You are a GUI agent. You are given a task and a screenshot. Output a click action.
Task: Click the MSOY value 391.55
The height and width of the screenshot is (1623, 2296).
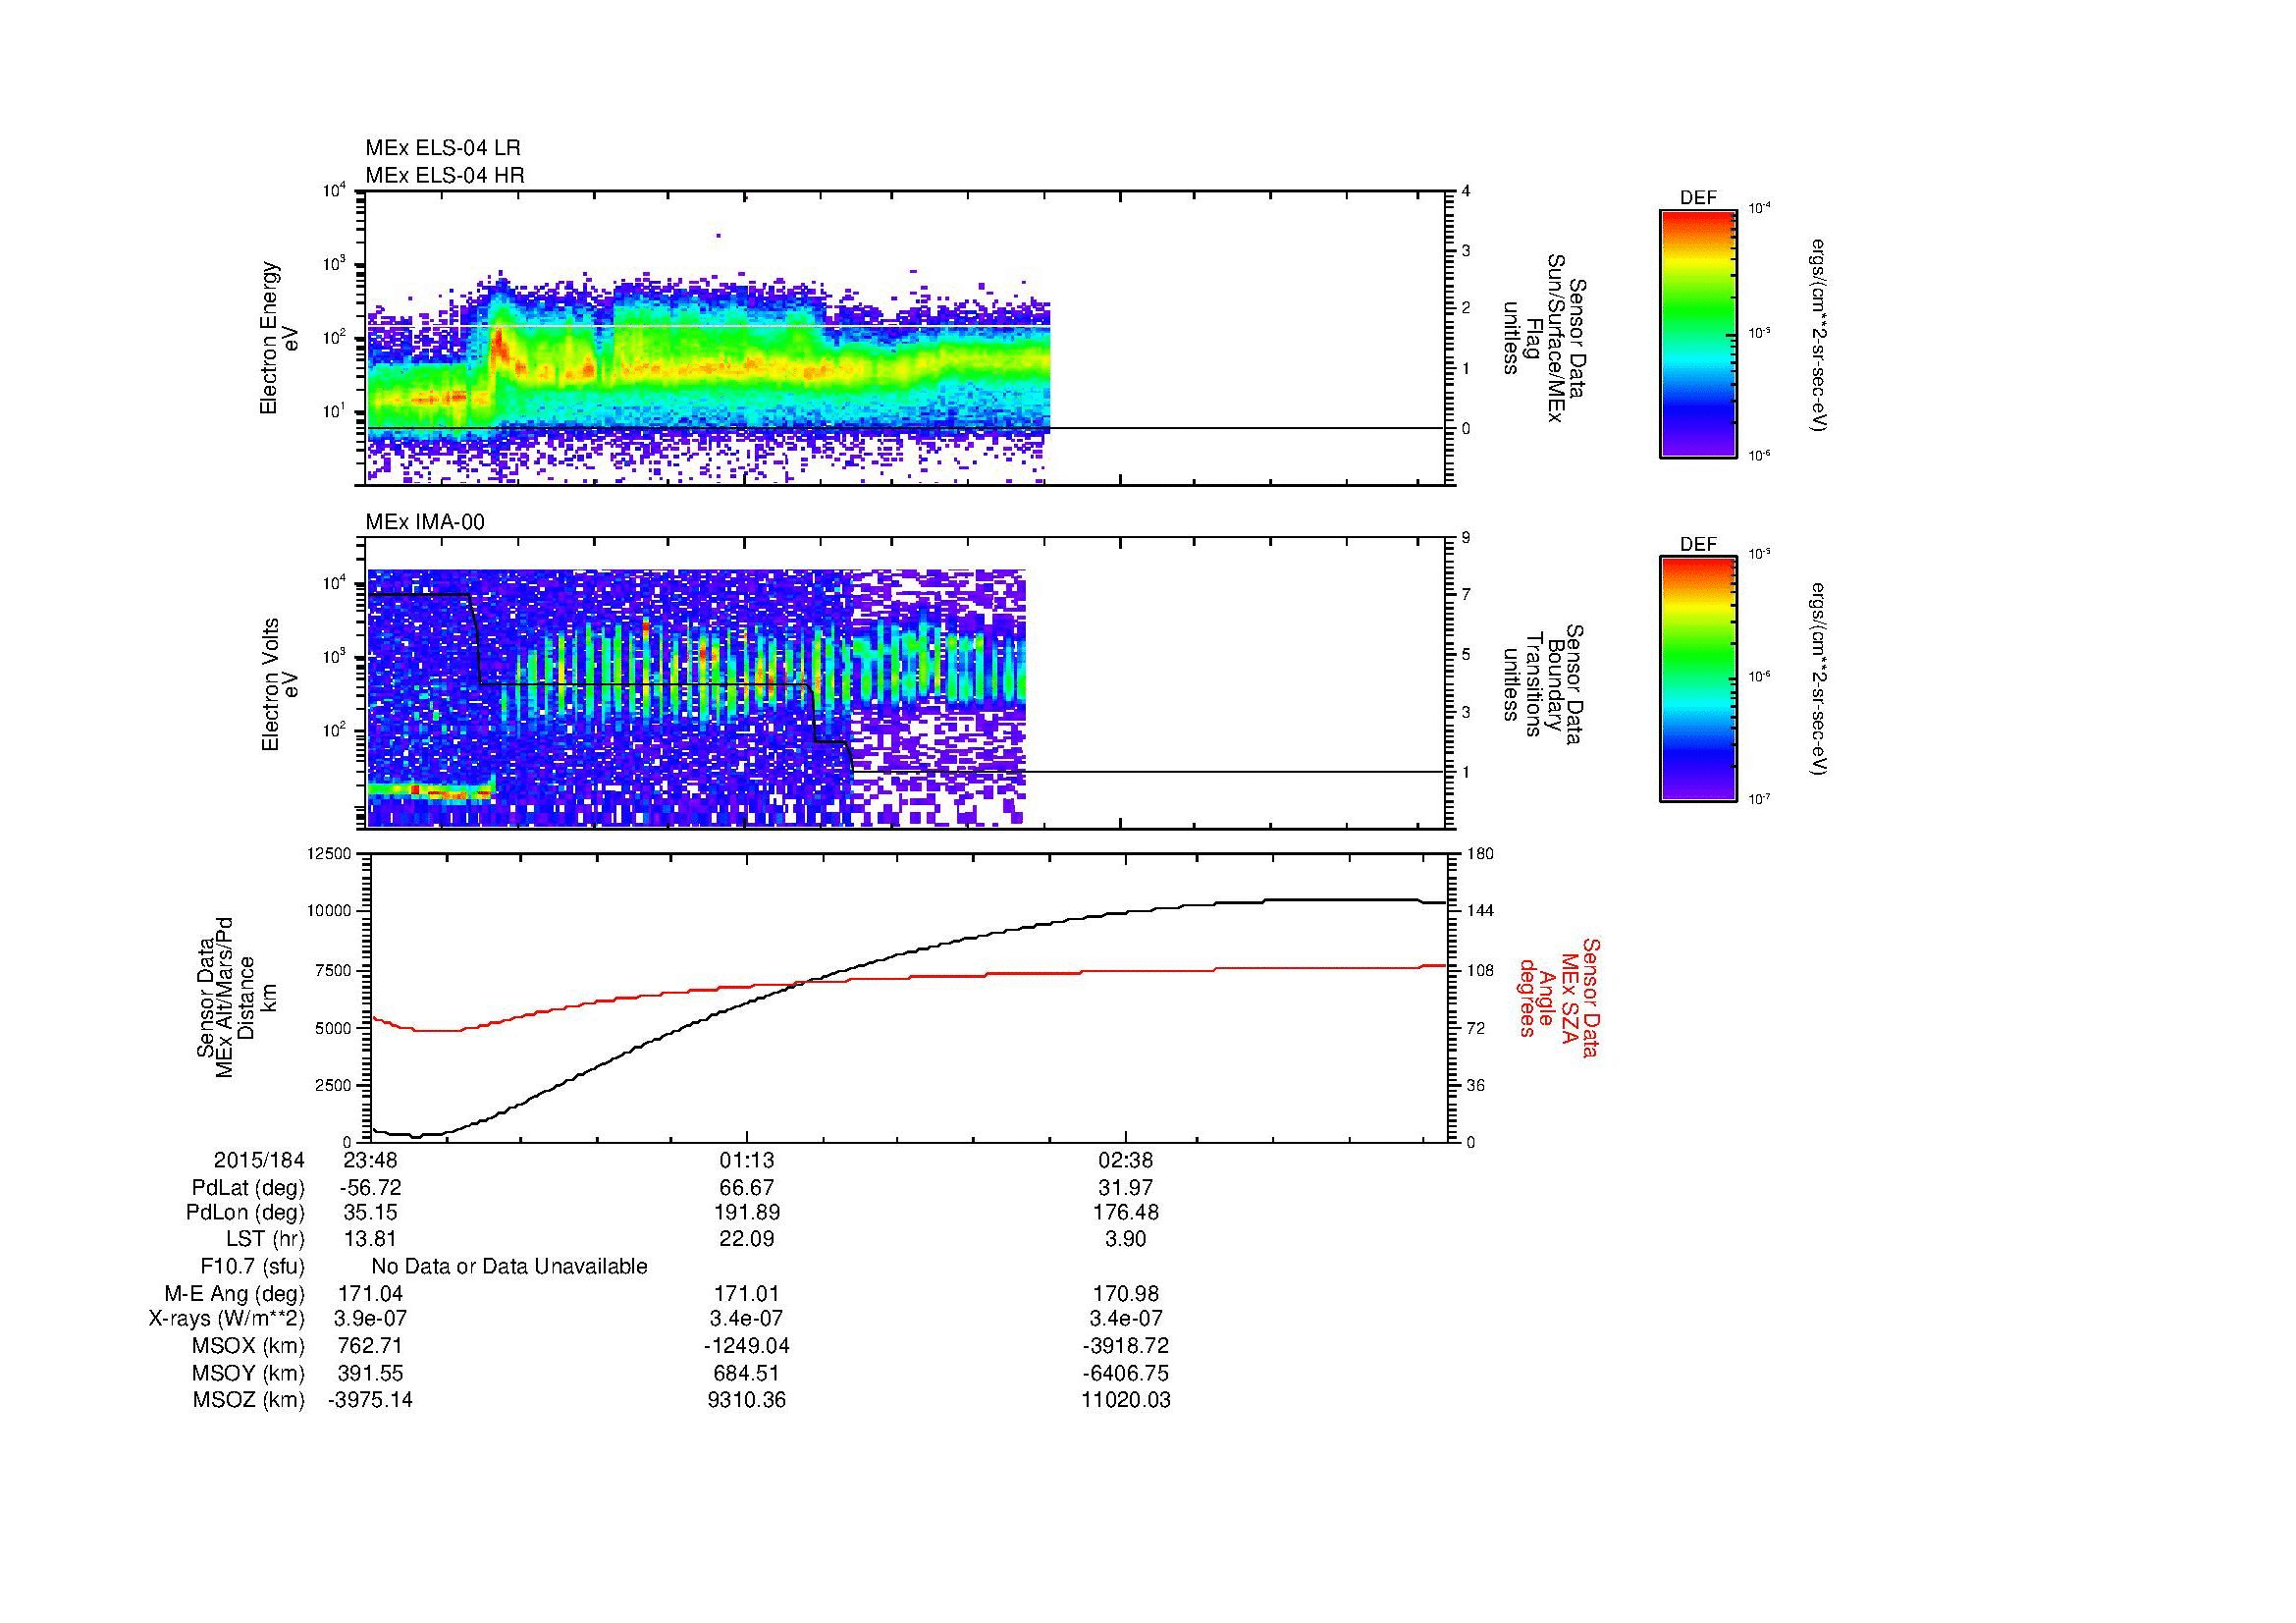coord(370,1373)
